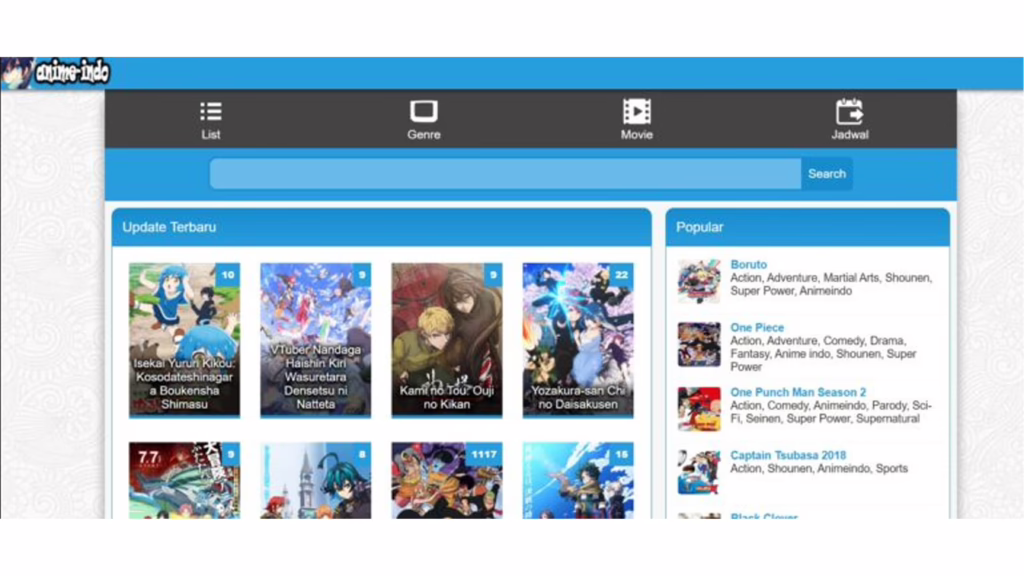Click episode badge 10 on Isekai card
Screen dimensions: 1024x576
pyautogui.click(x=228, y=275)
